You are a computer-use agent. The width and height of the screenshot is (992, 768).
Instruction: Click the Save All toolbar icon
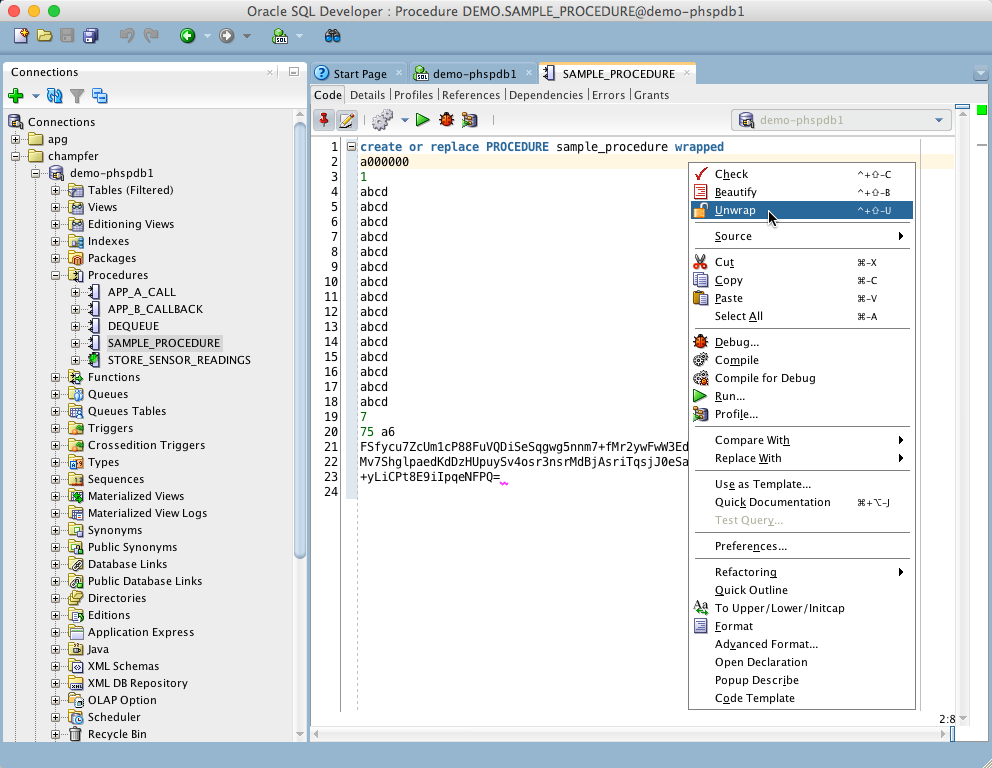tap(91, 36)
